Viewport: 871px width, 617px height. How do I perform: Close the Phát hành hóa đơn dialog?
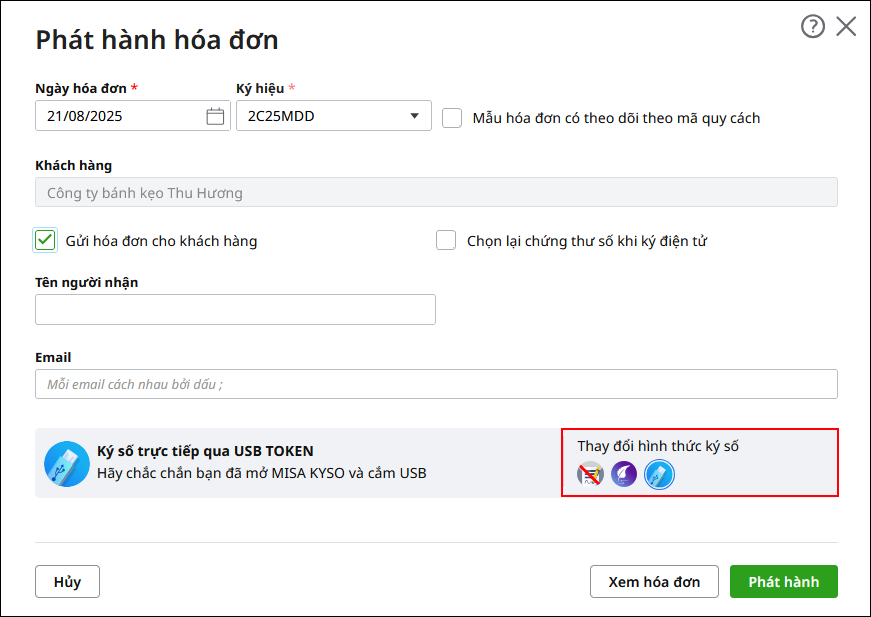click(846, 27)
